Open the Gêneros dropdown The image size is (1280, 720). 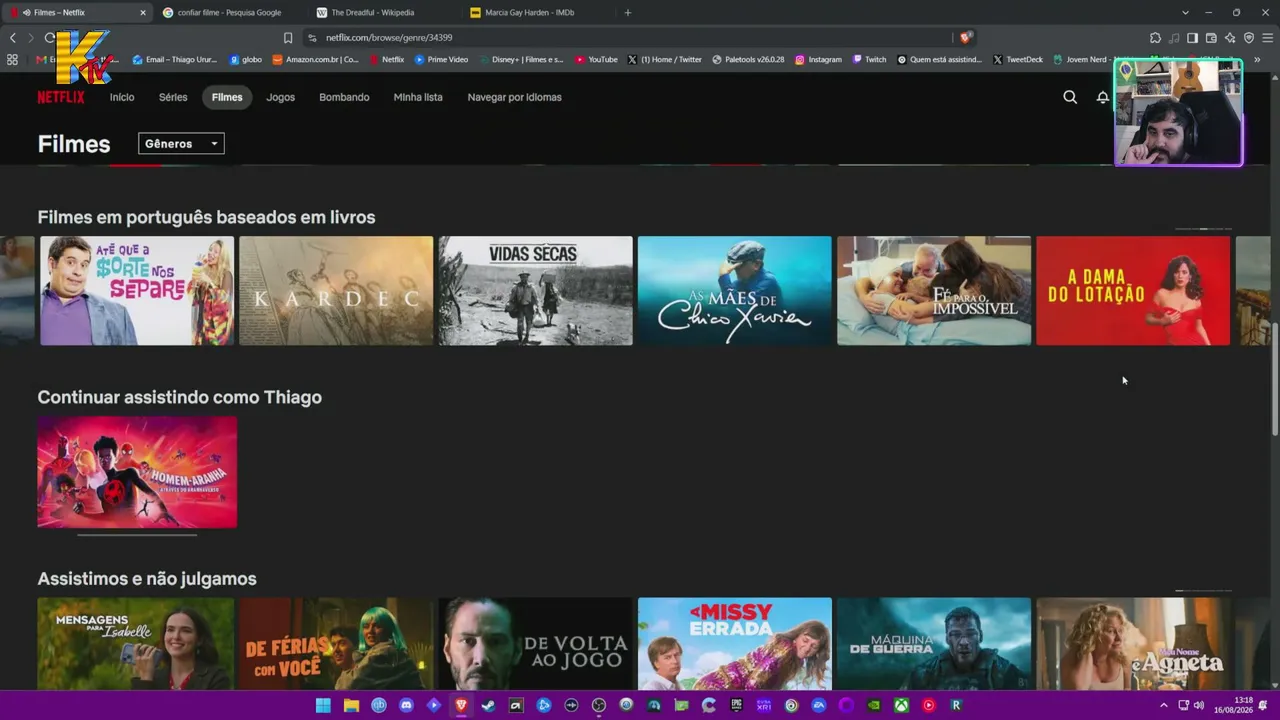coord(181,144)
